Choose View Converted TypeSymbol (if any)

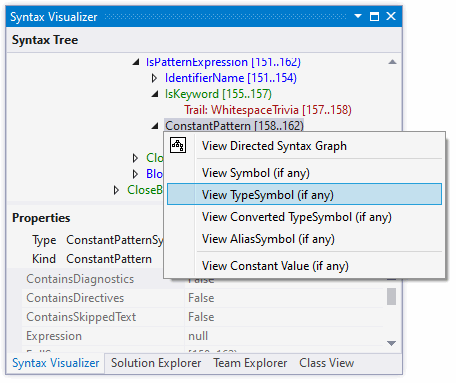(304, 217)
